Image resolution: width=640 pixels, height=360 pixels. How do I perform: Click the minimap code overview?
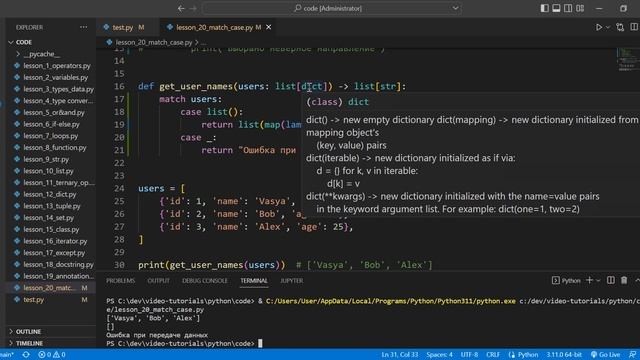(x=627, y=60)
